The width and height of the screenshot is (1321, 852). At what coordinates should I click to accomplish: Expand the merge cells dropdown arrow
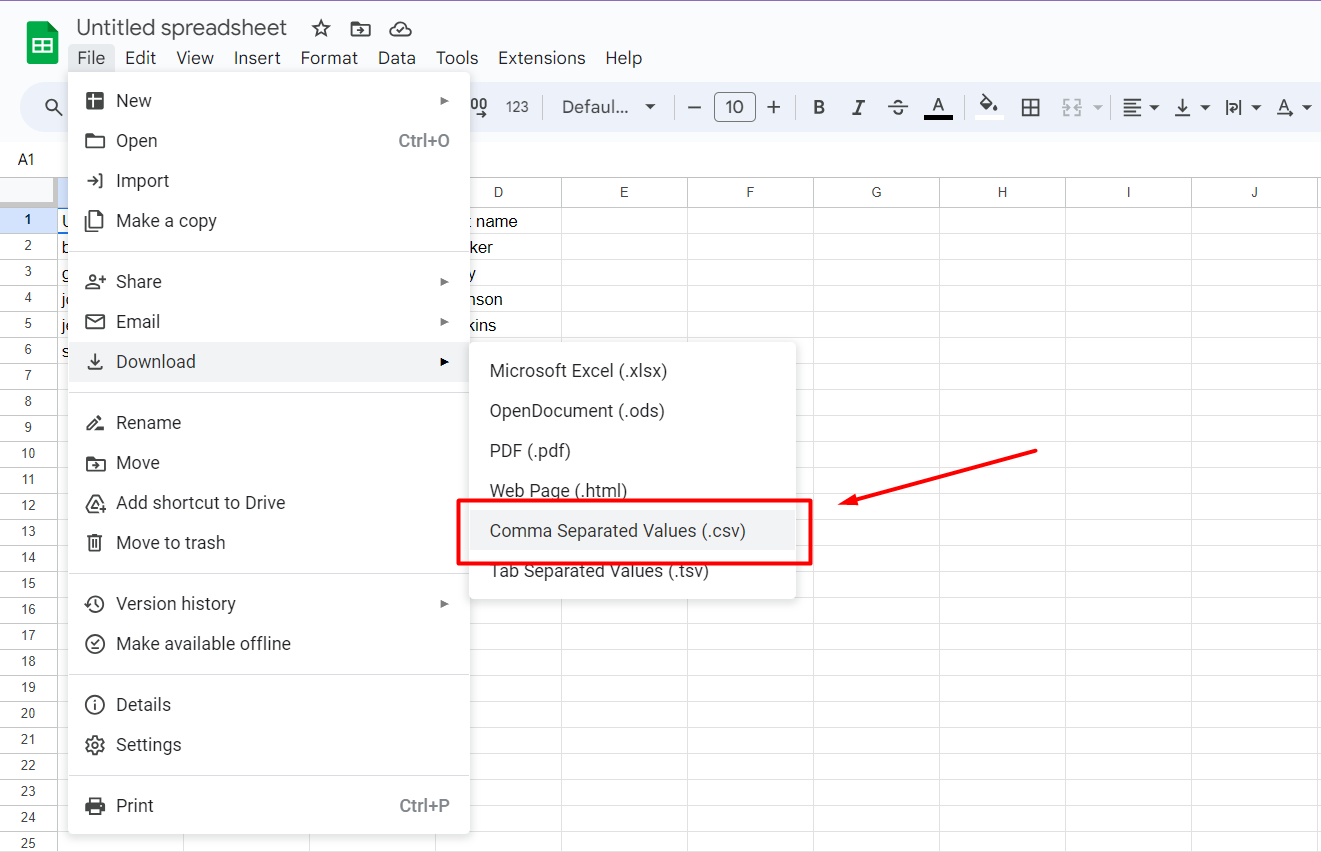[1096, 107]
